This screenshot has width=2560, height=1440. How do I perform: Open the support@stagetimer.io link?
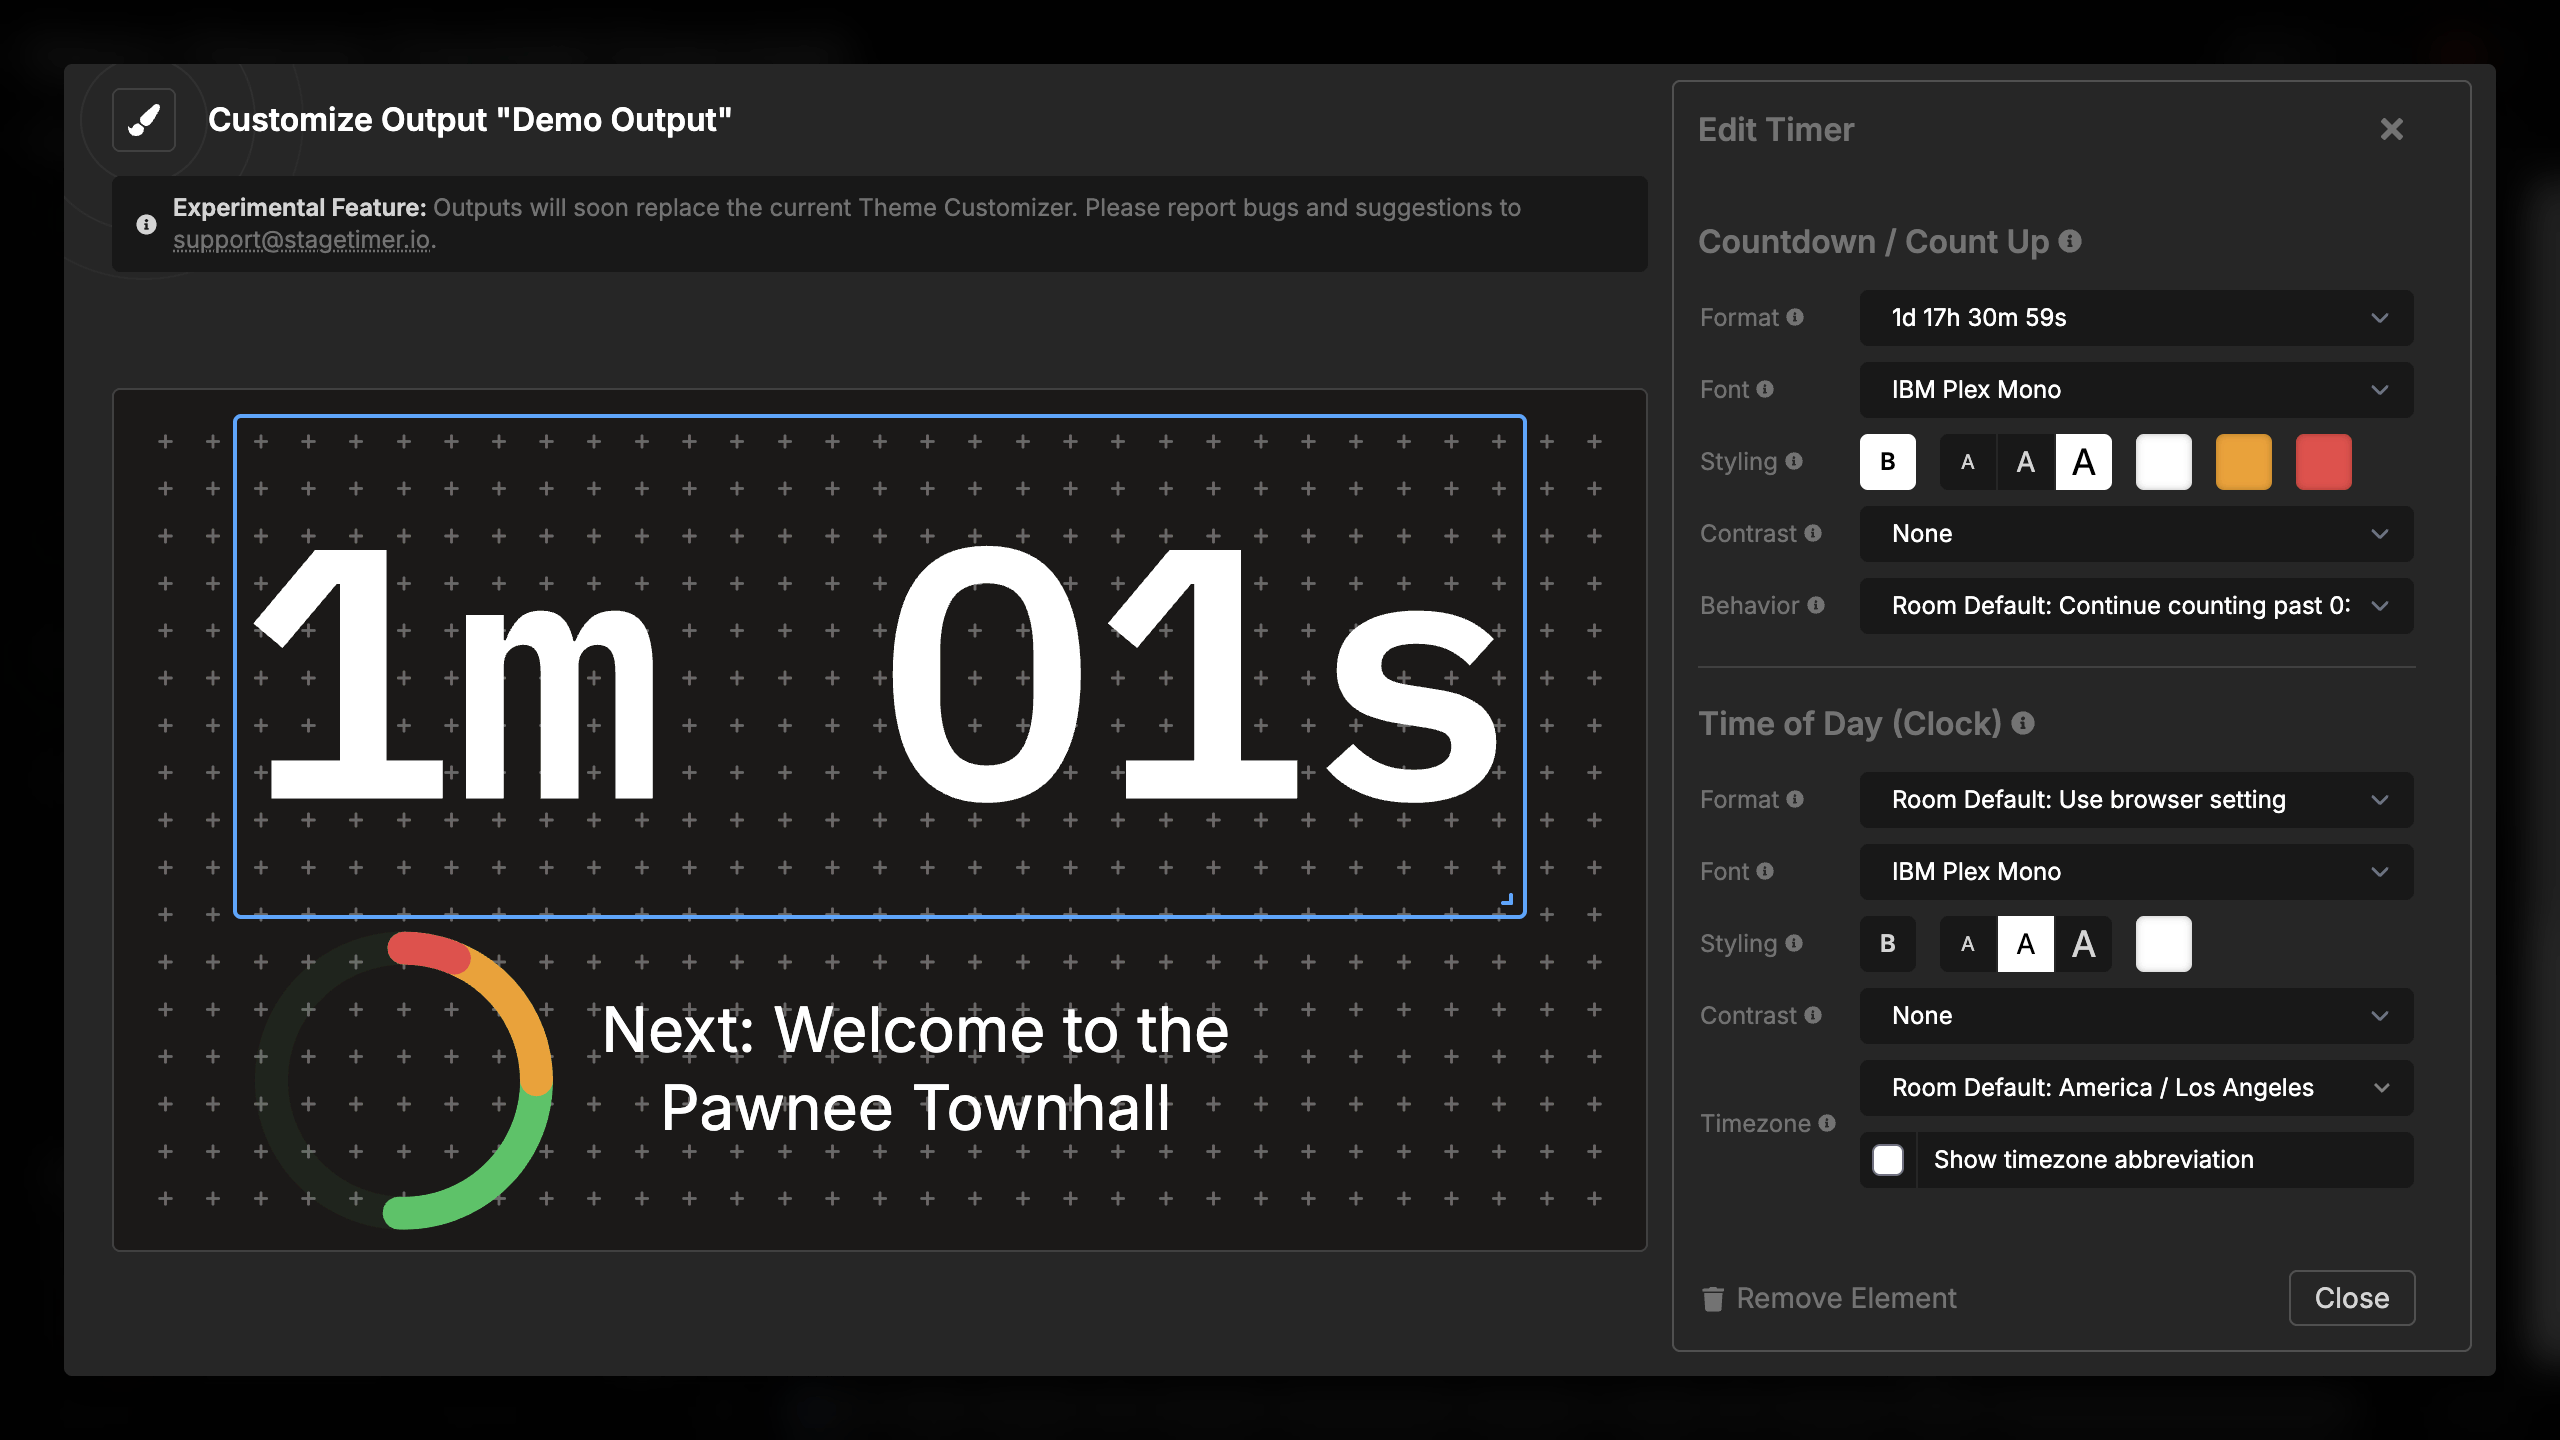pos(302,240)
